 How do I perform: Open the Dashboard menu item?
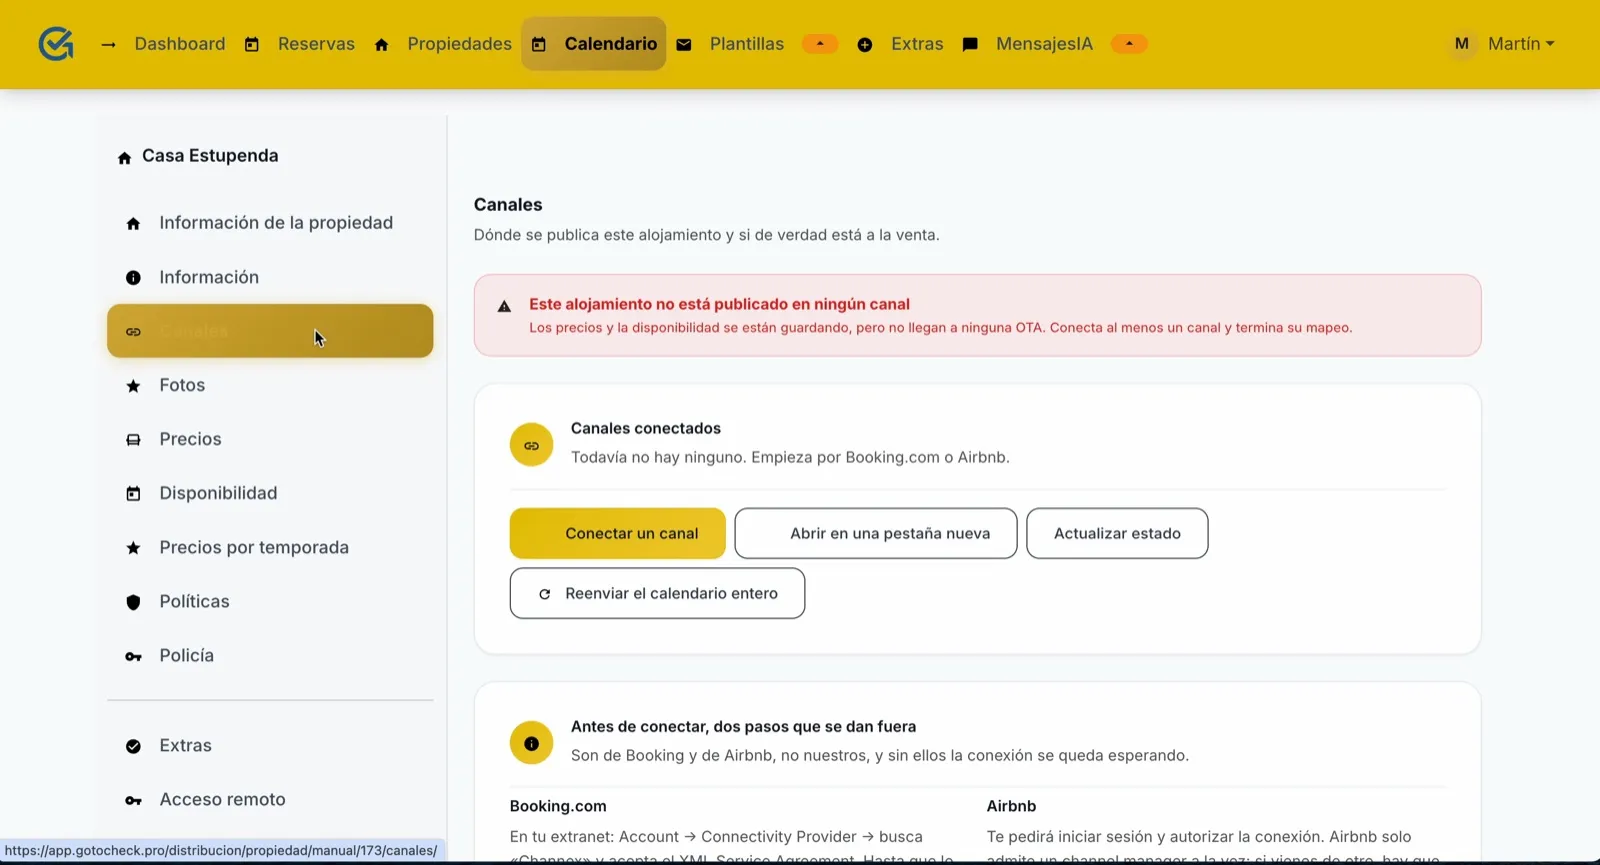coord(180,44)
